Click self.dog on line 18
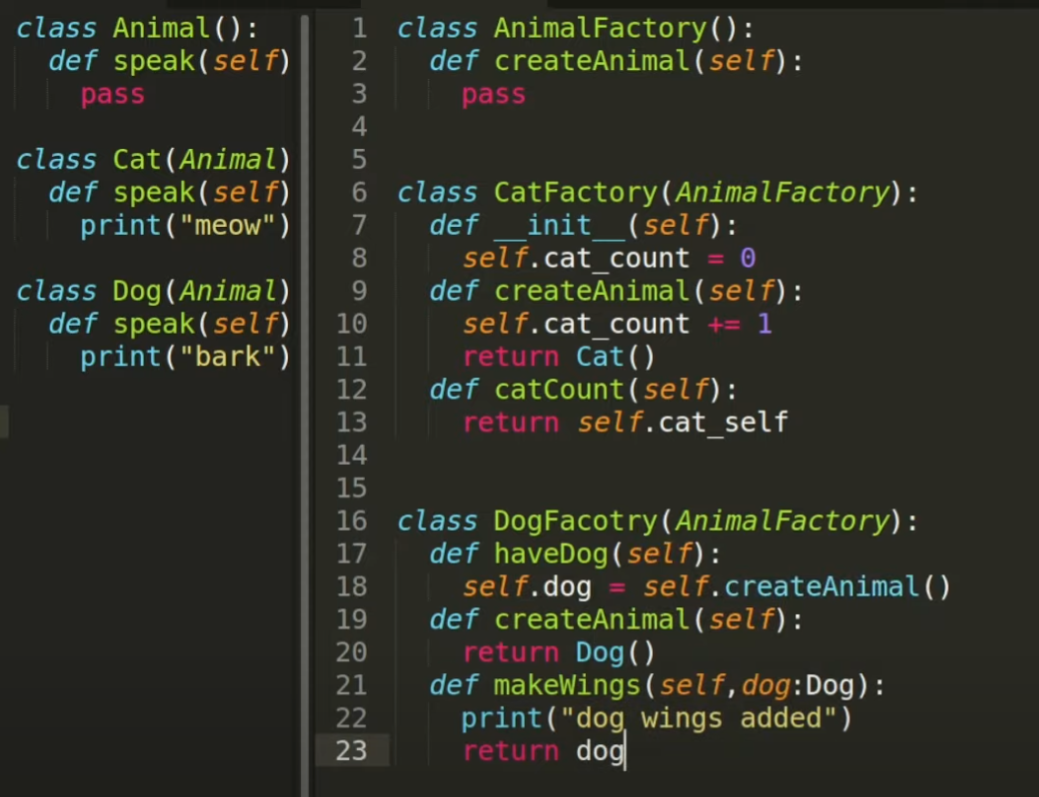1039x797 pixels. click(527, 587)
